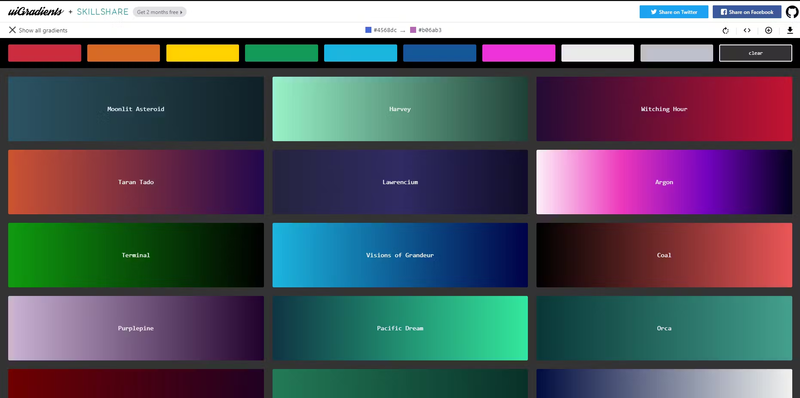Download the gradient image icon

pos(790,30)
